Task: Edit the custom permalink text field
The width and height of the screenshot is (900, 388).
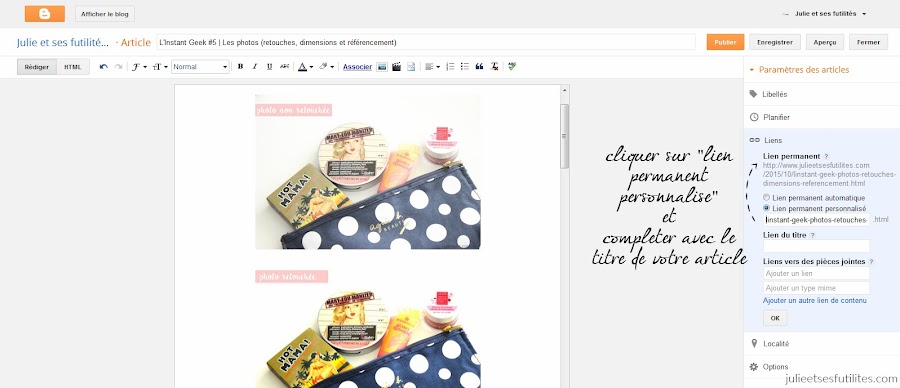Action: click(816, 220)
